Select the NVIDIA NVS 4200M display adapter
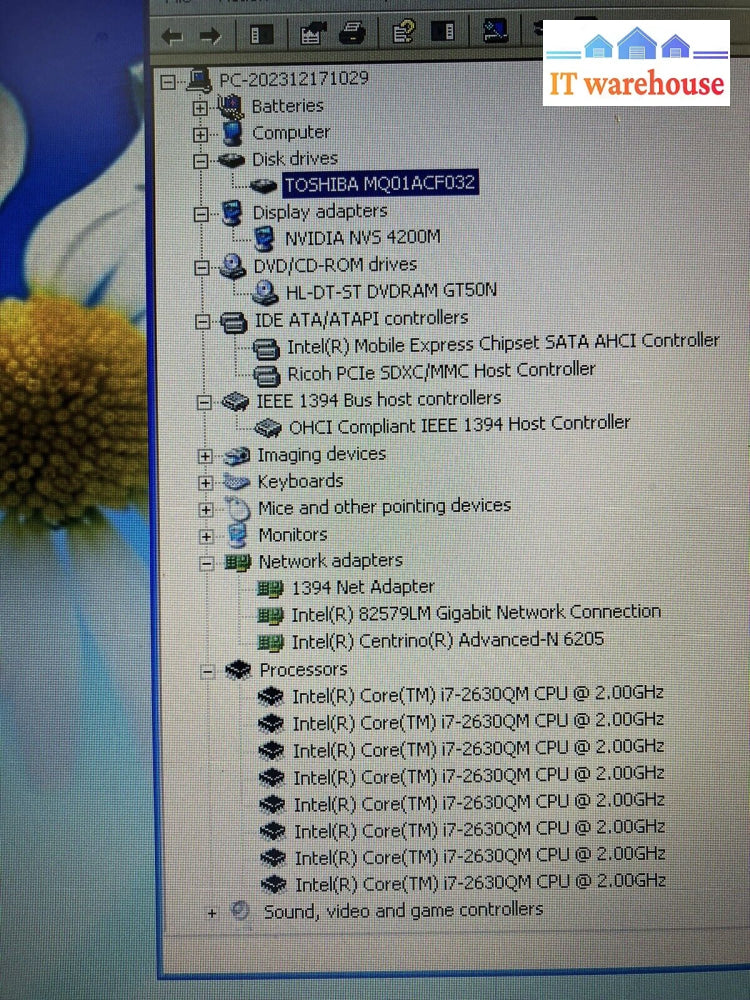Screen dimensions: 750x1000 362,238
